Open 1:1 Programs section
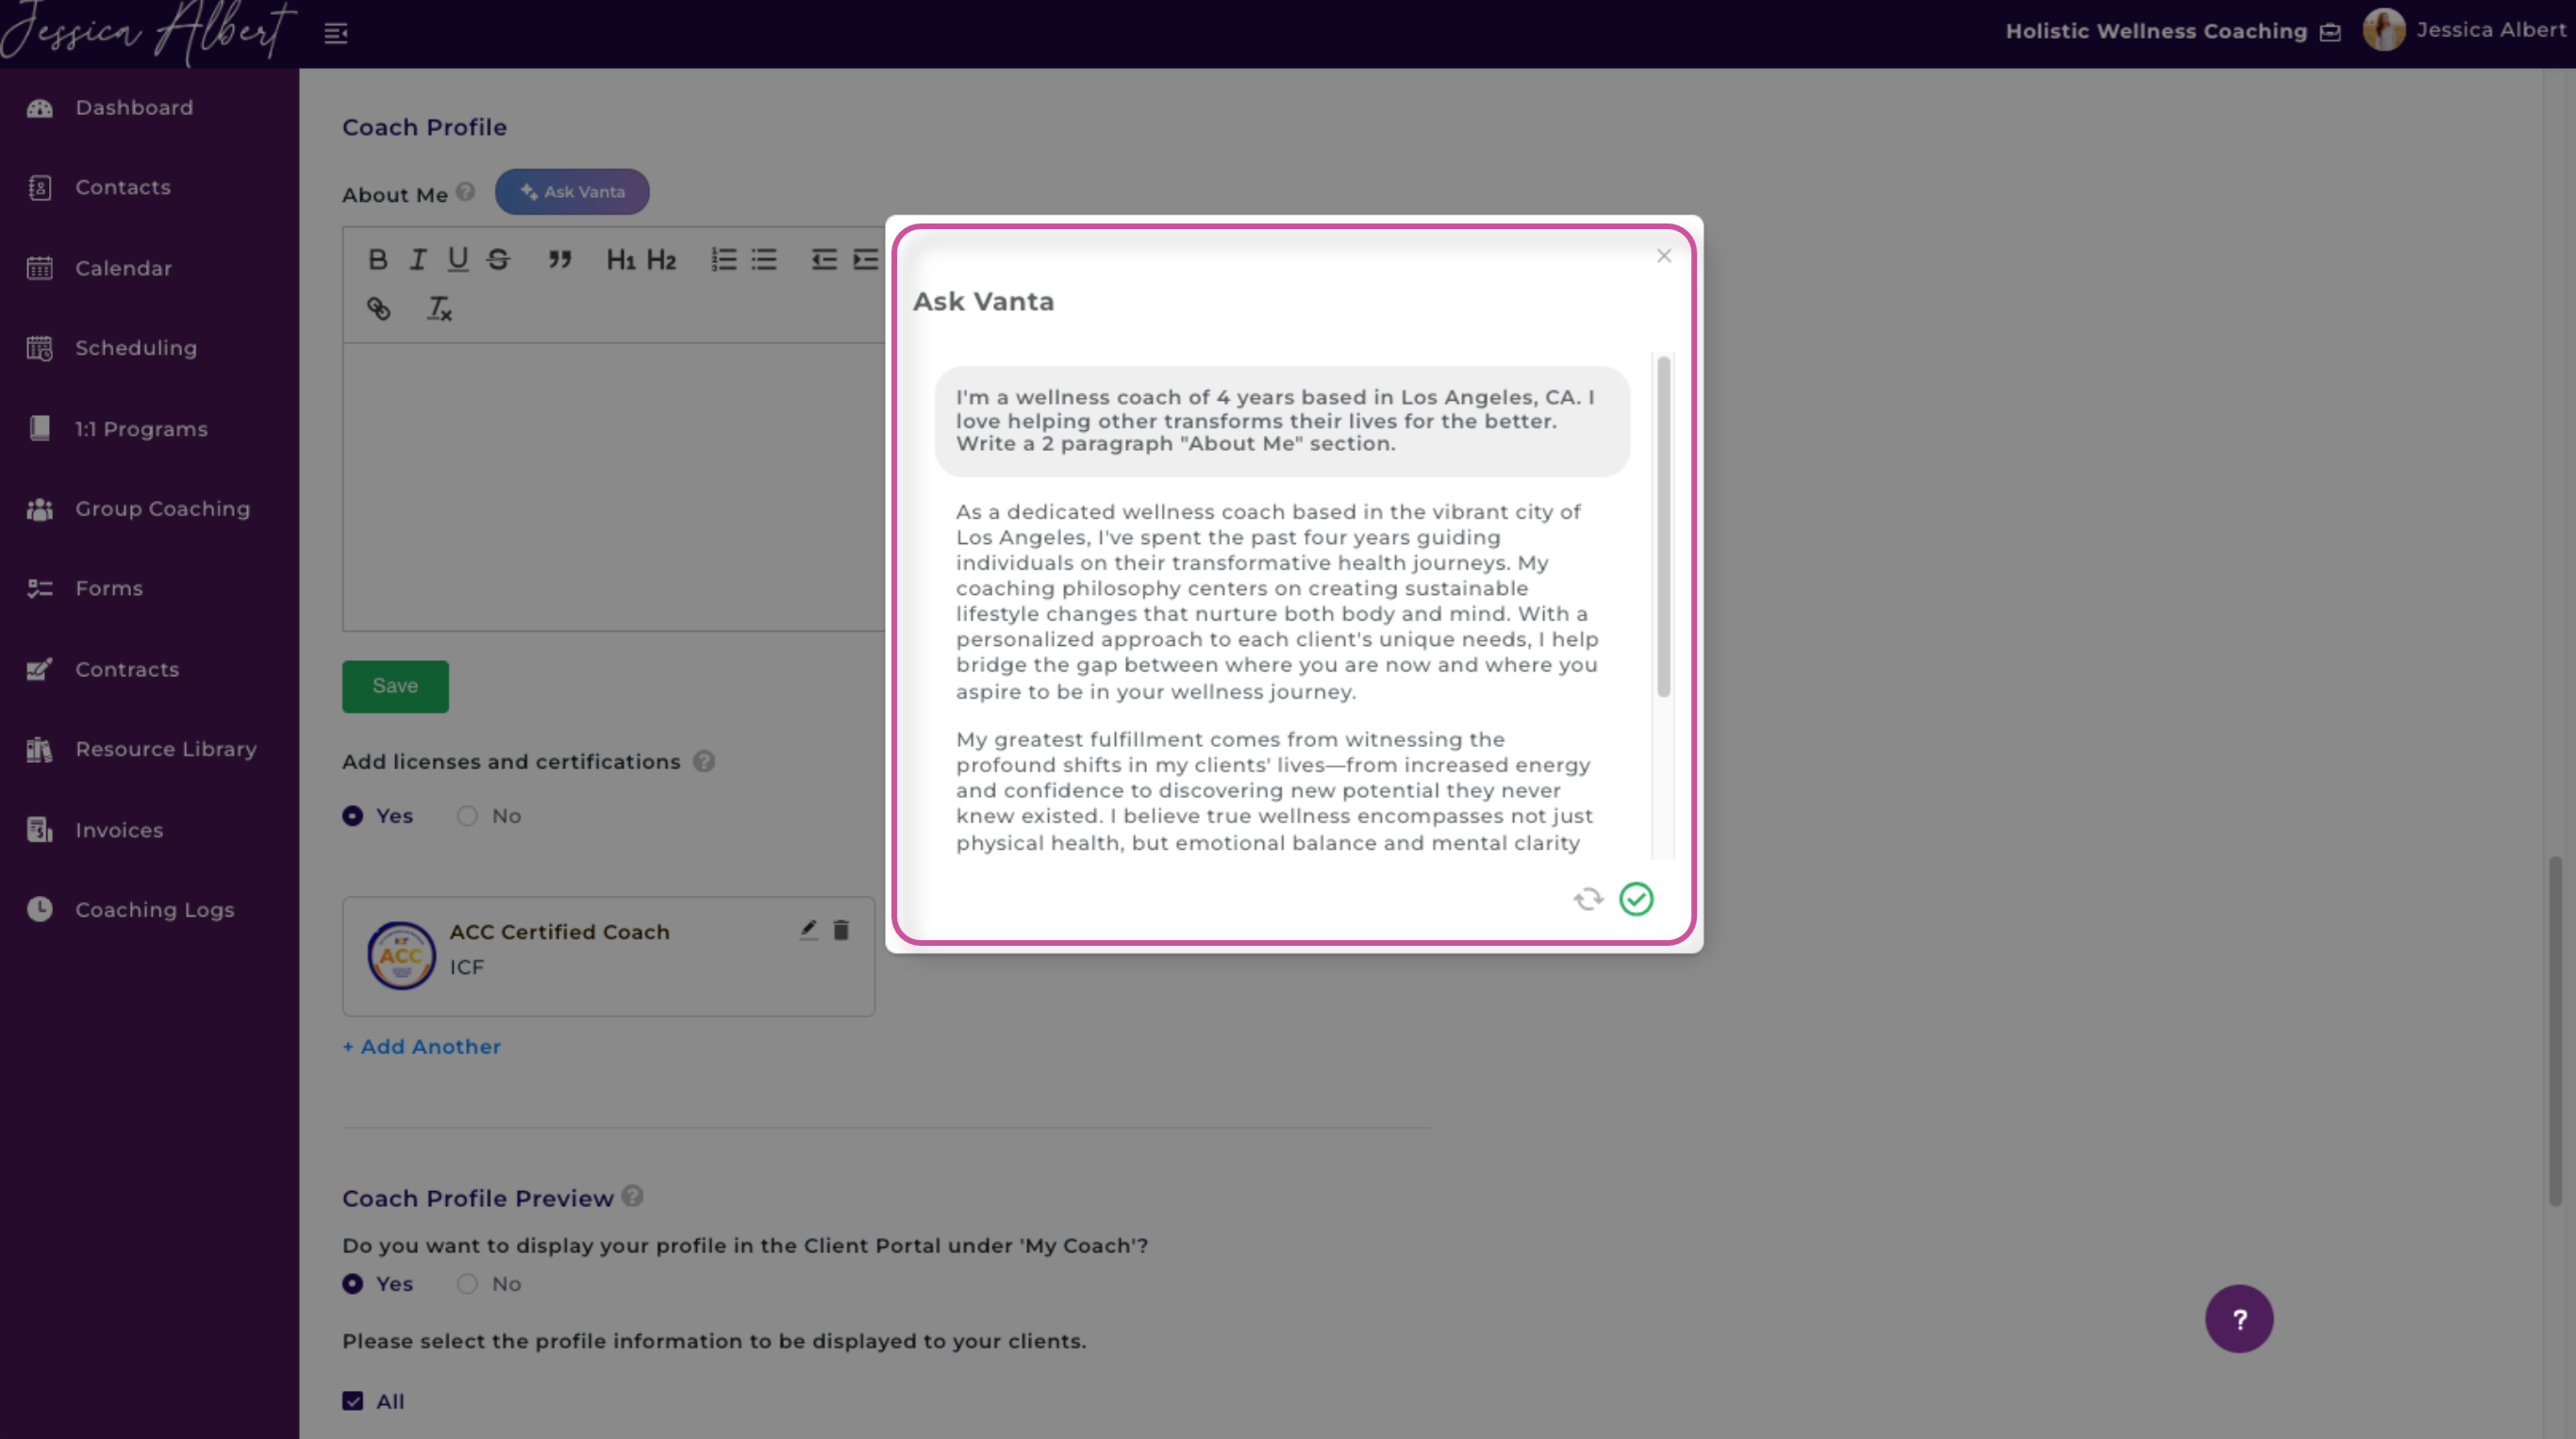 (x=141, y=428)
